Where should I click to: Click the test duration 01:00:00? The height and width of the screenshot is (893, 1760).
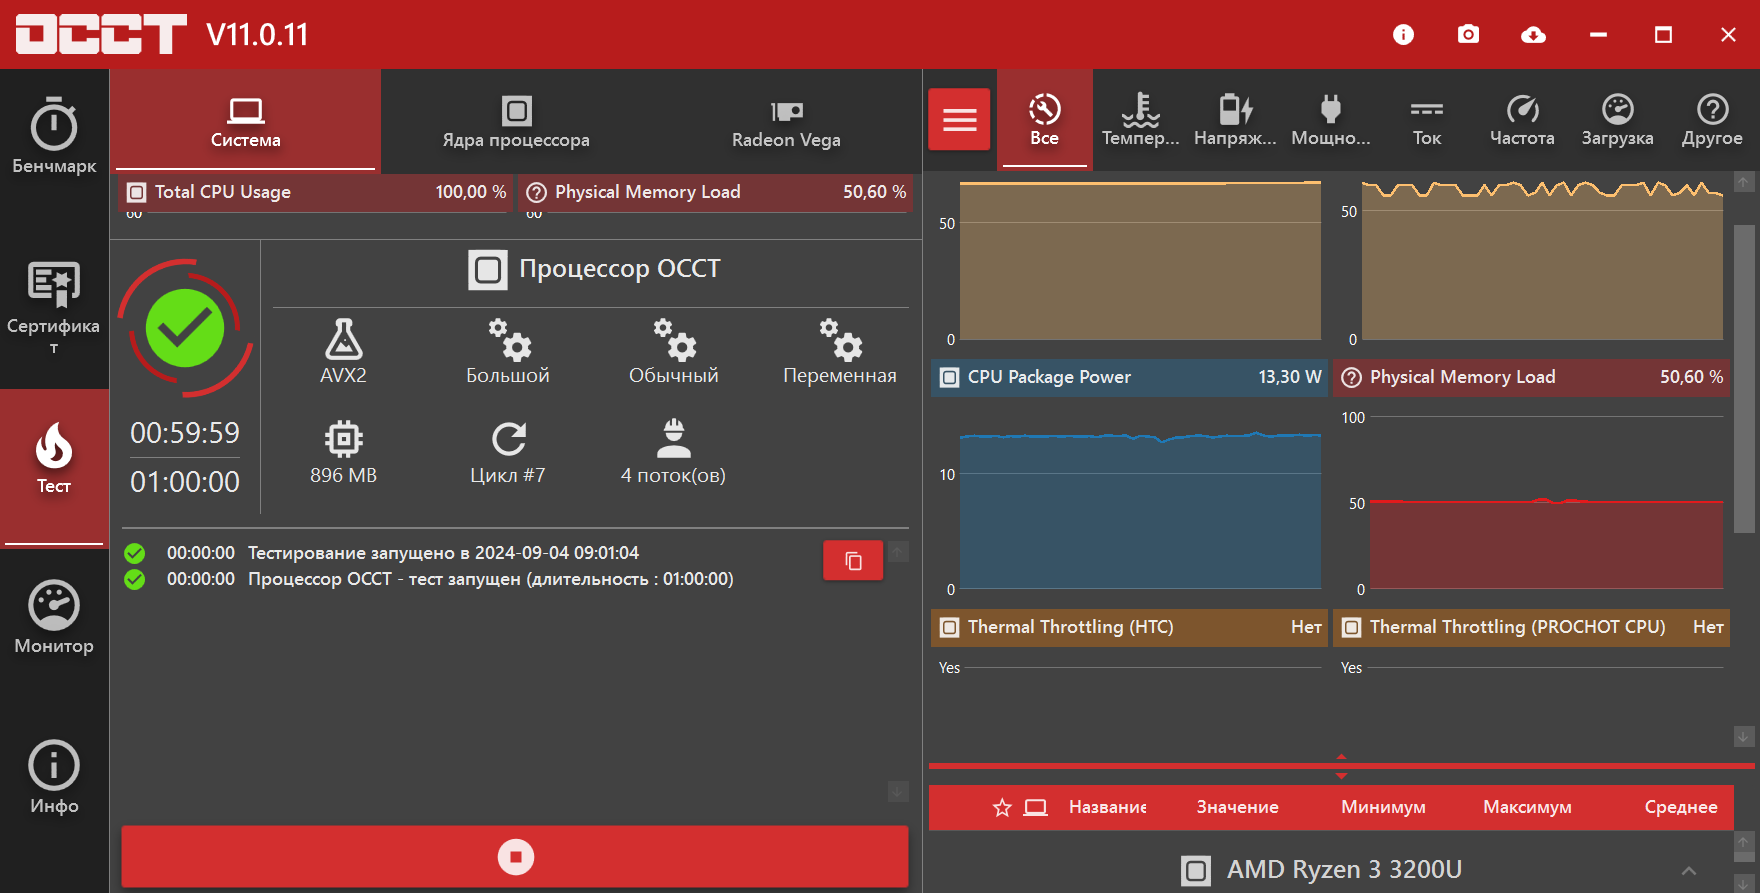tap(185, 482)
